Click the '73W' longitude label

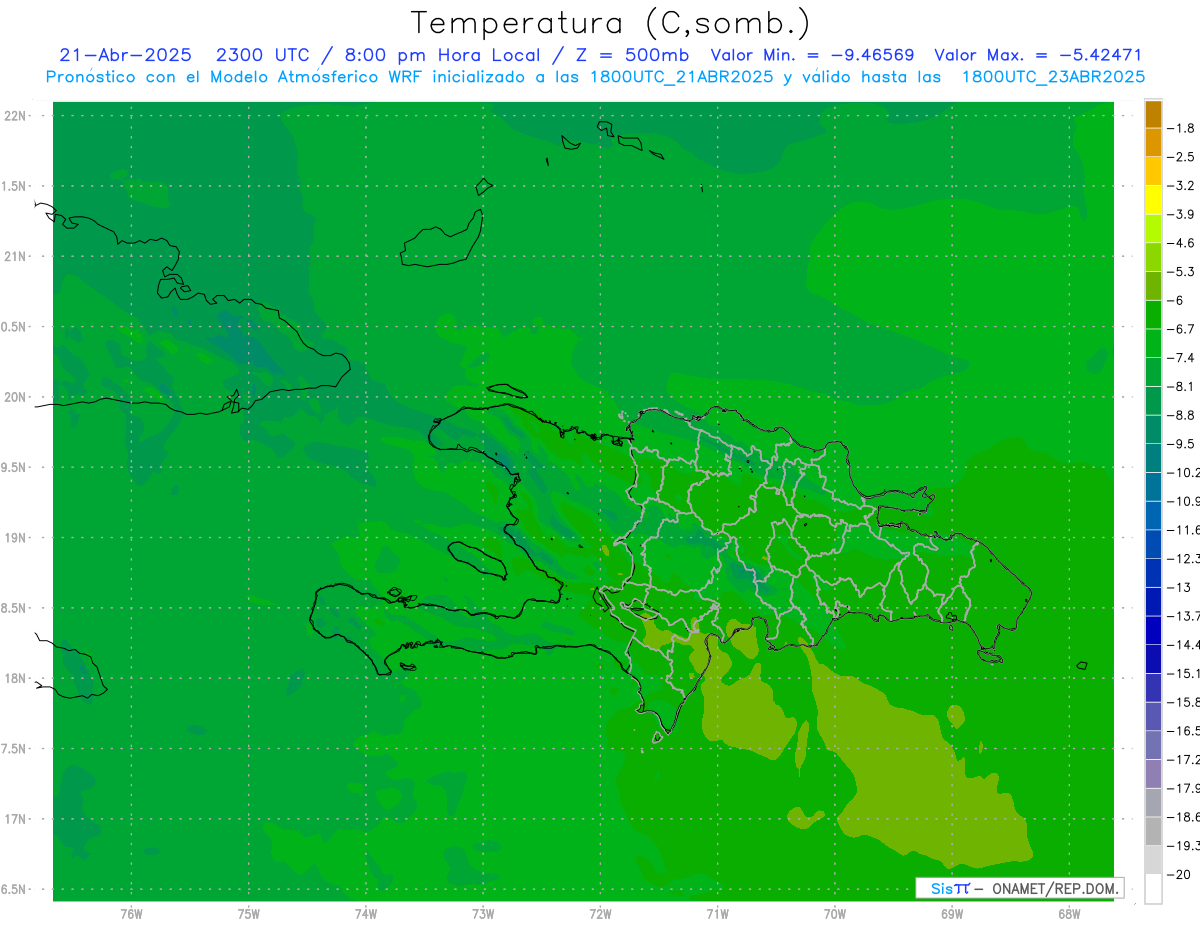coord(483,913)
